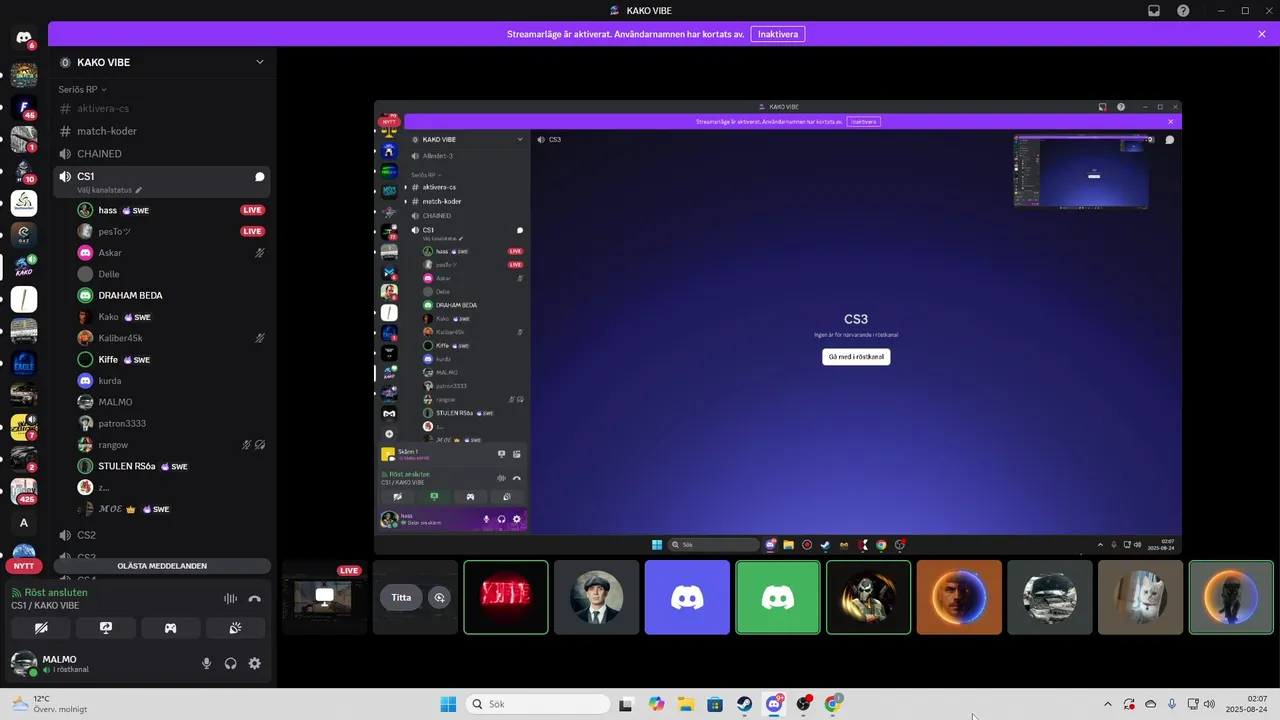The image size is (1280, 720).
Task: Click Titta to watch the stream
Action: (401, 597)
